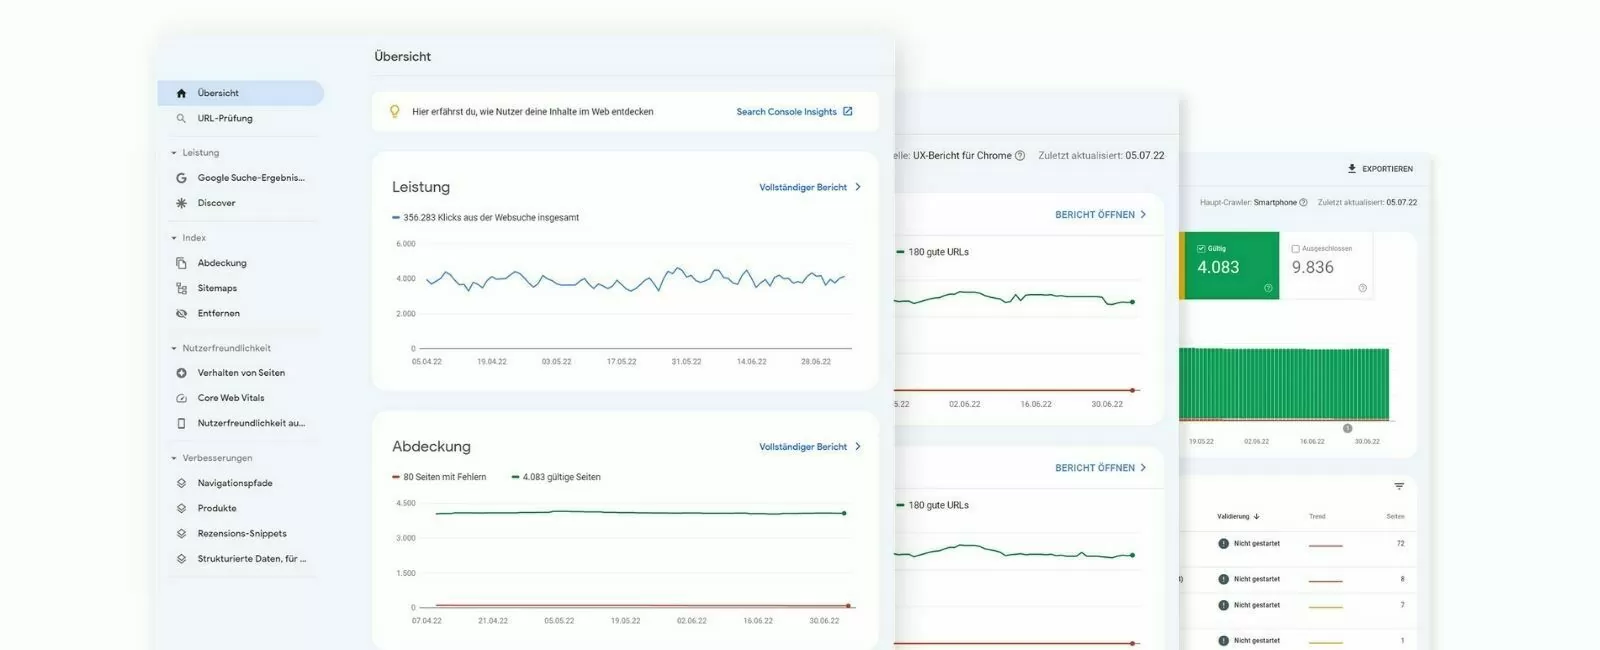Click chevron of lower Bericht öffnen
1600x650 pixels.
1143,468
